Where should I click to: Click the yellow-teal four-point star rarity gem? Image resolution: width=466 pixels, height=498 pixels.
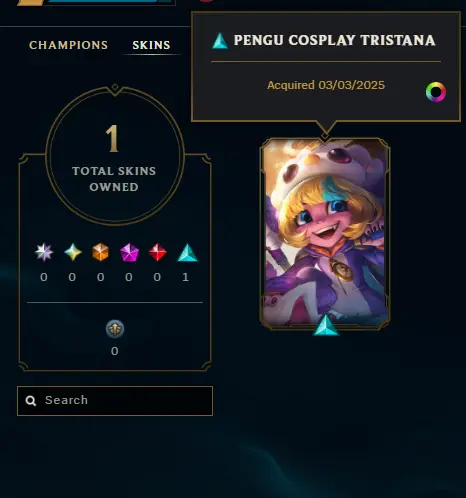coord(73,252)
